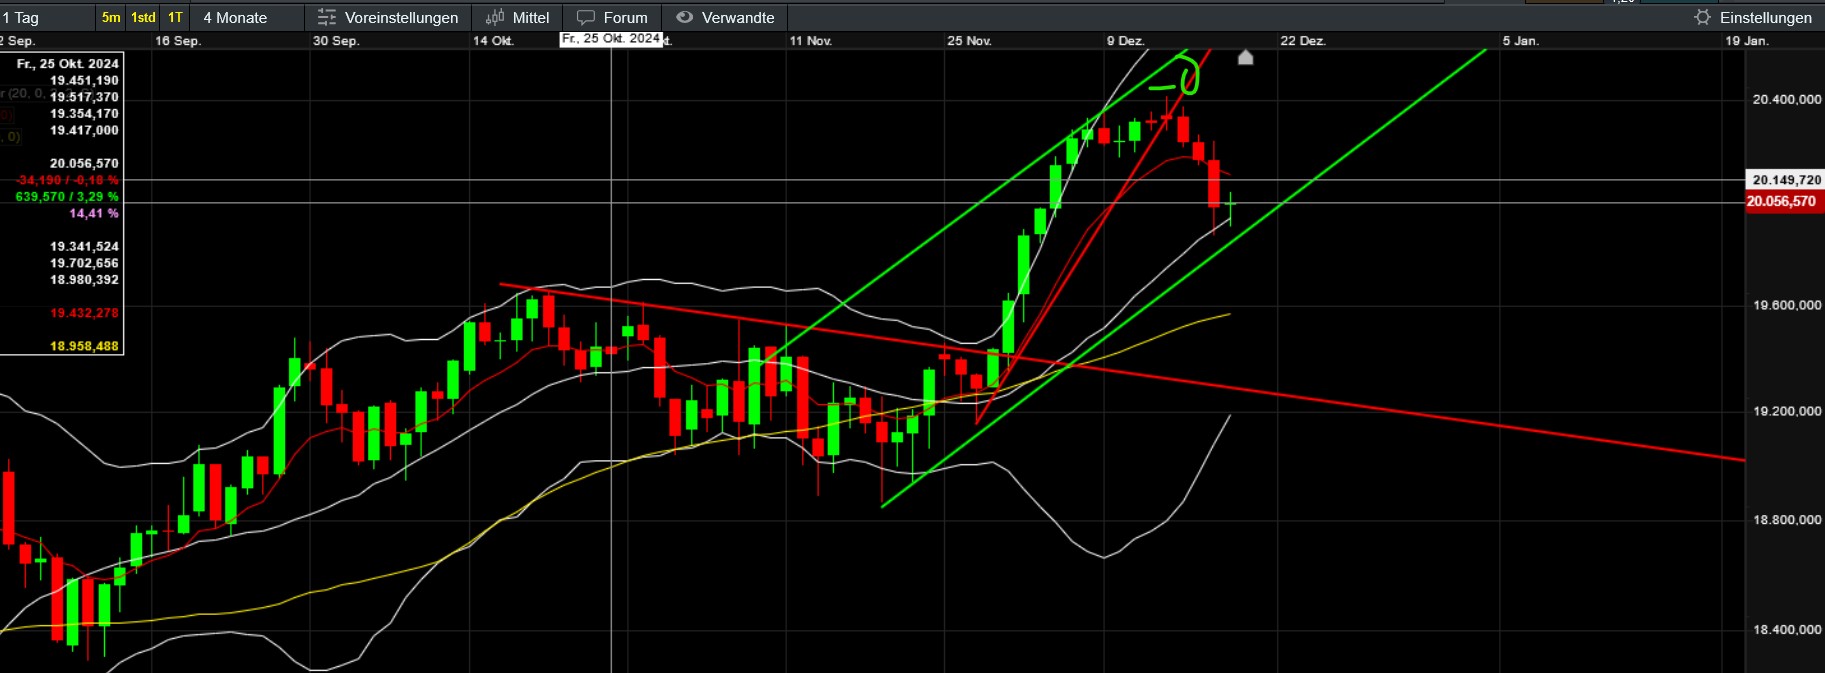Open the 1 Tag interval dropdown
This screenshot has width=1825, height=673.
[45, 18]
